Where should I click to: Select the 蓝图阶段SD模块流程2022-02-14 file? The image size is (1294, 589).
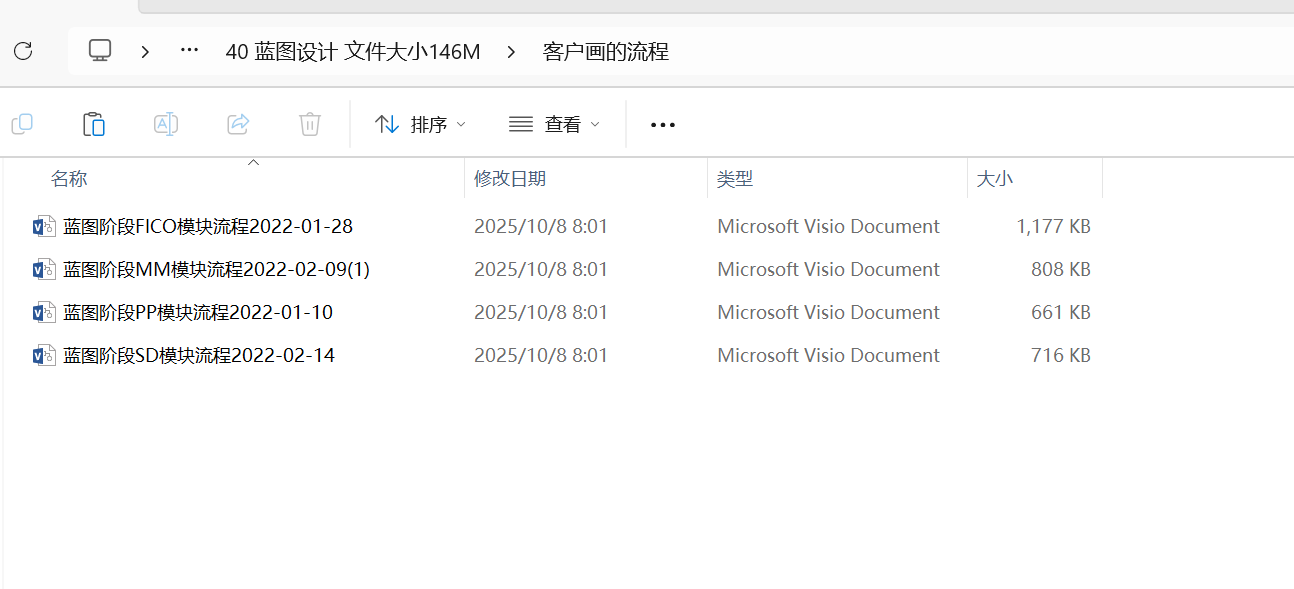199,356
